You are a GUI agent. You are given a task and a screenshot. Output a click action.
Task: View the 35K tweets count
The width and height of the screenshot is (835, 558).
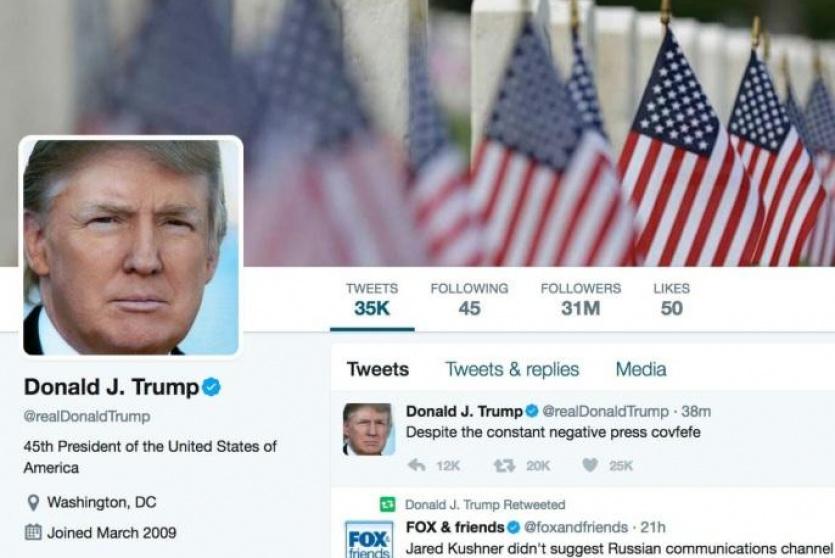pyautogui.click(x=372, y=300)
